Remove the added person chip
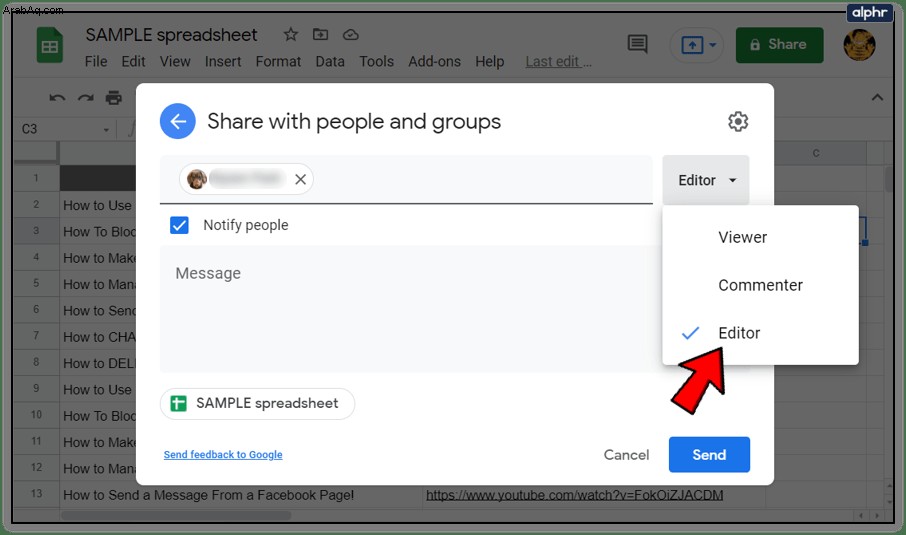The width and height of the screenshot is (906, 535). (x=300, y=179)
